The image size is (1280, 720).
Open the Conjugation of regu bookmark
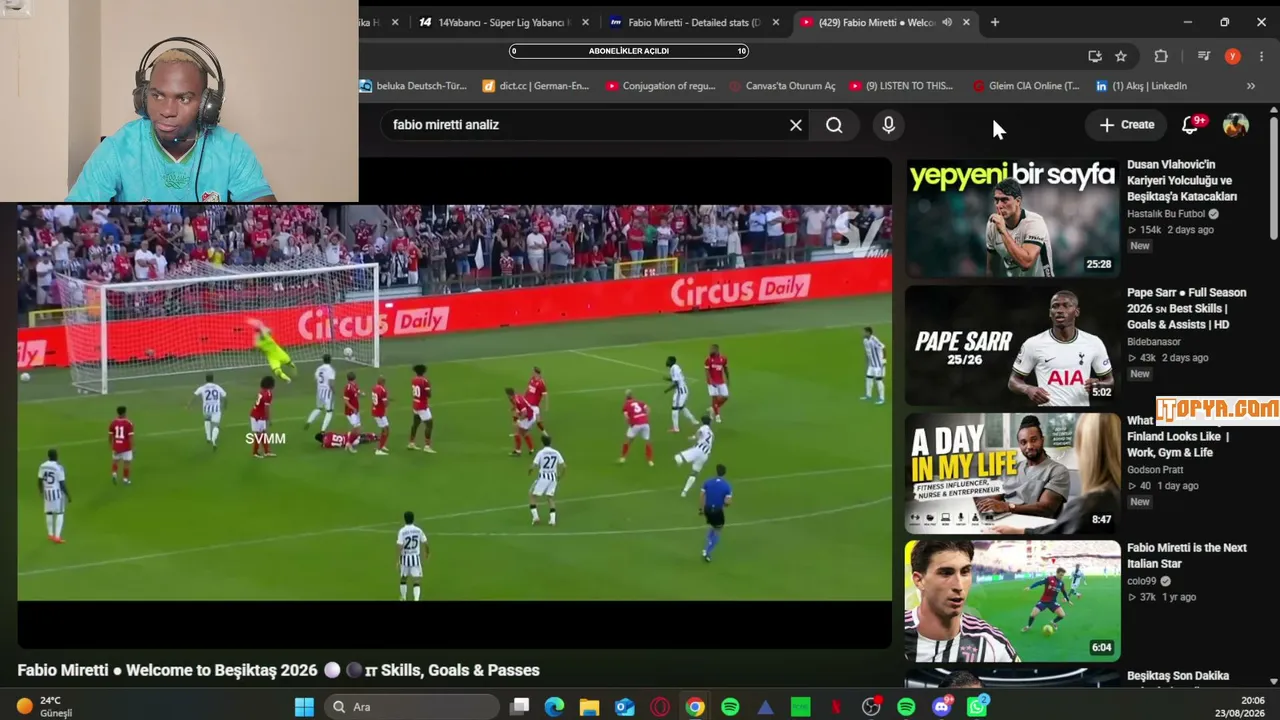pos(660,86)
